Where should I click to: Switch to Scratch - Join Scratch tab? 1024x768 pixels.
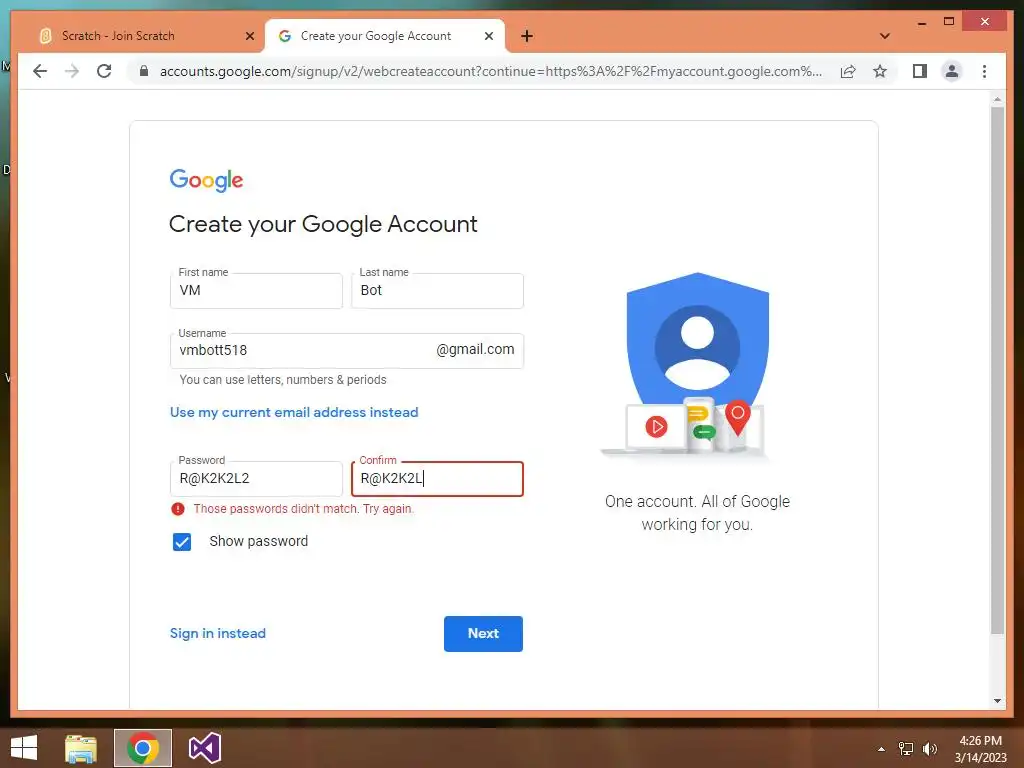[138, 36]
